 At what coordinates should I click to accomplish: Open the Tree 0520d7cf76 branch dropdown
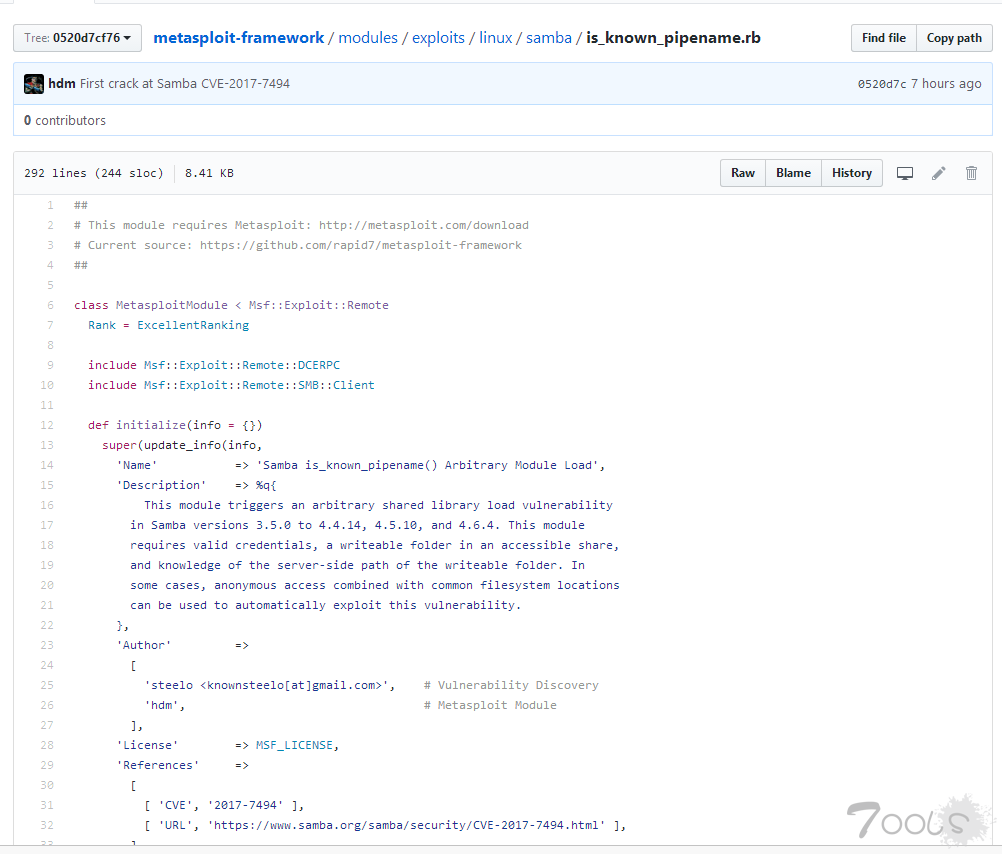tap(77, 38)
